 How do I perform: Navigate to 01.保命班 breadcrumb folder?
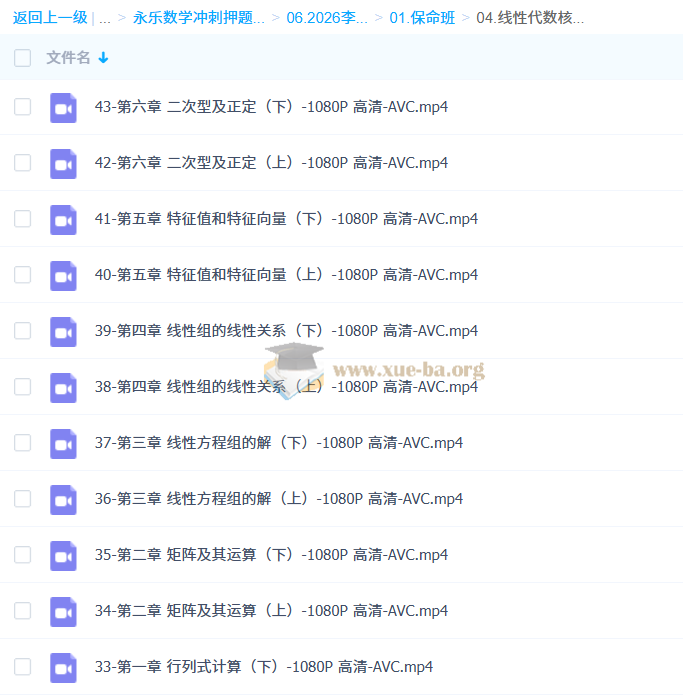point(424,18)
